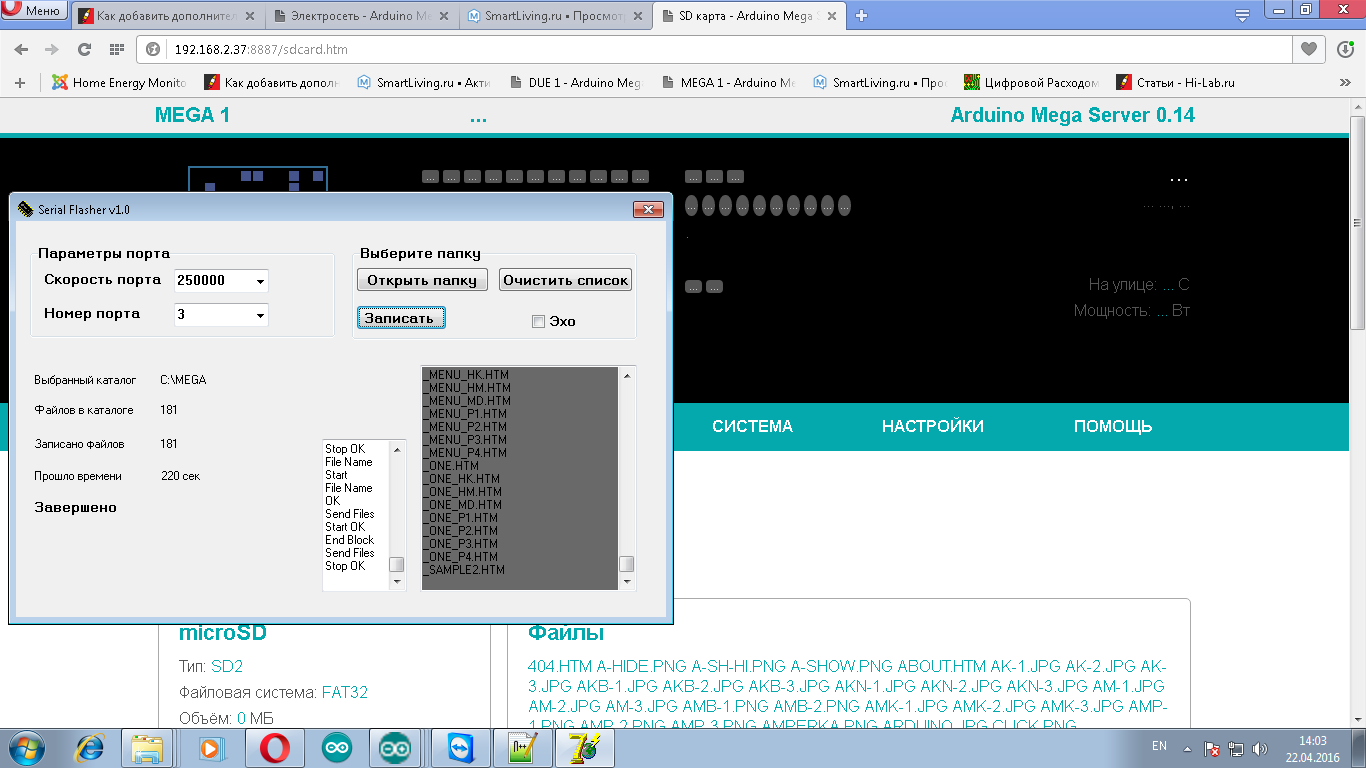Open the Статьи - Hi-Lab.ru bookmark
This screenshot has height=768, width=1366.
click(1177, 83)
